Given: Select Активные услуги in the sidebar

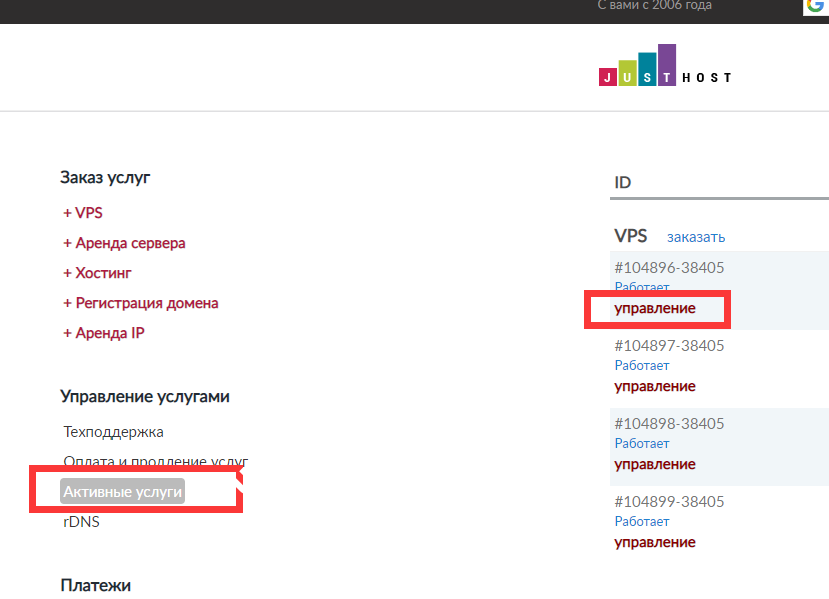Looking at the screenshot, I should (x=122, y=490).
